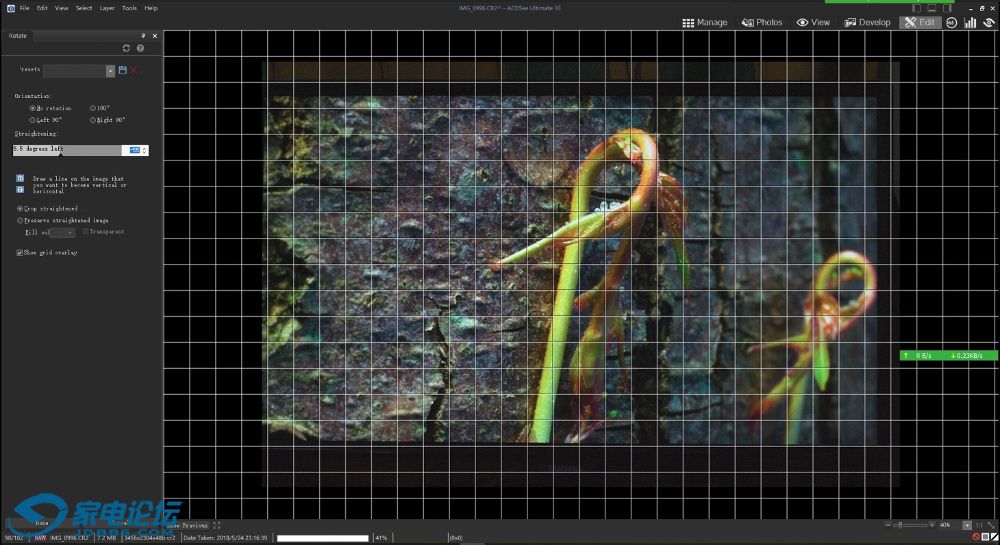Switch to Manage mode
Image resolution: width=1000 pixels, height=545 pixels.
(705, 22)
